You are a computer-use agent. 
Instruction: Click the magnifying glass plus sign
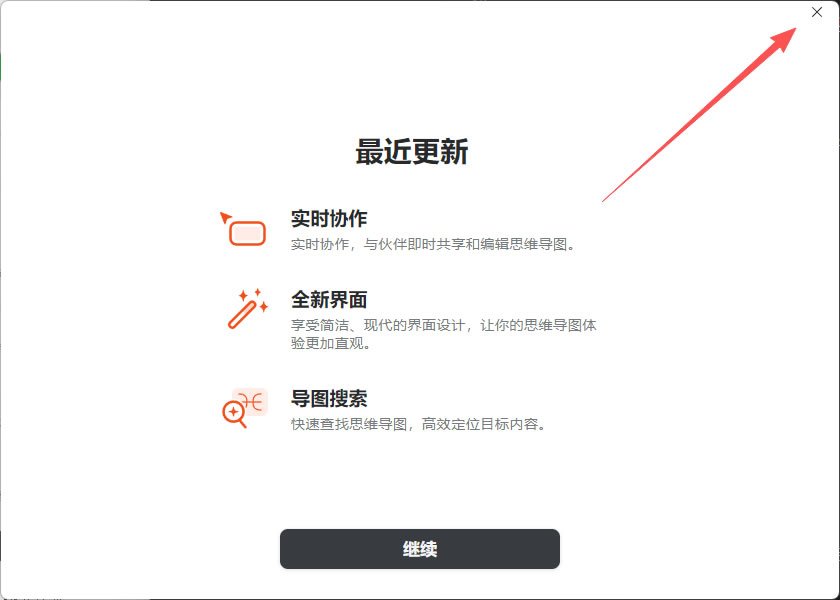234,412
